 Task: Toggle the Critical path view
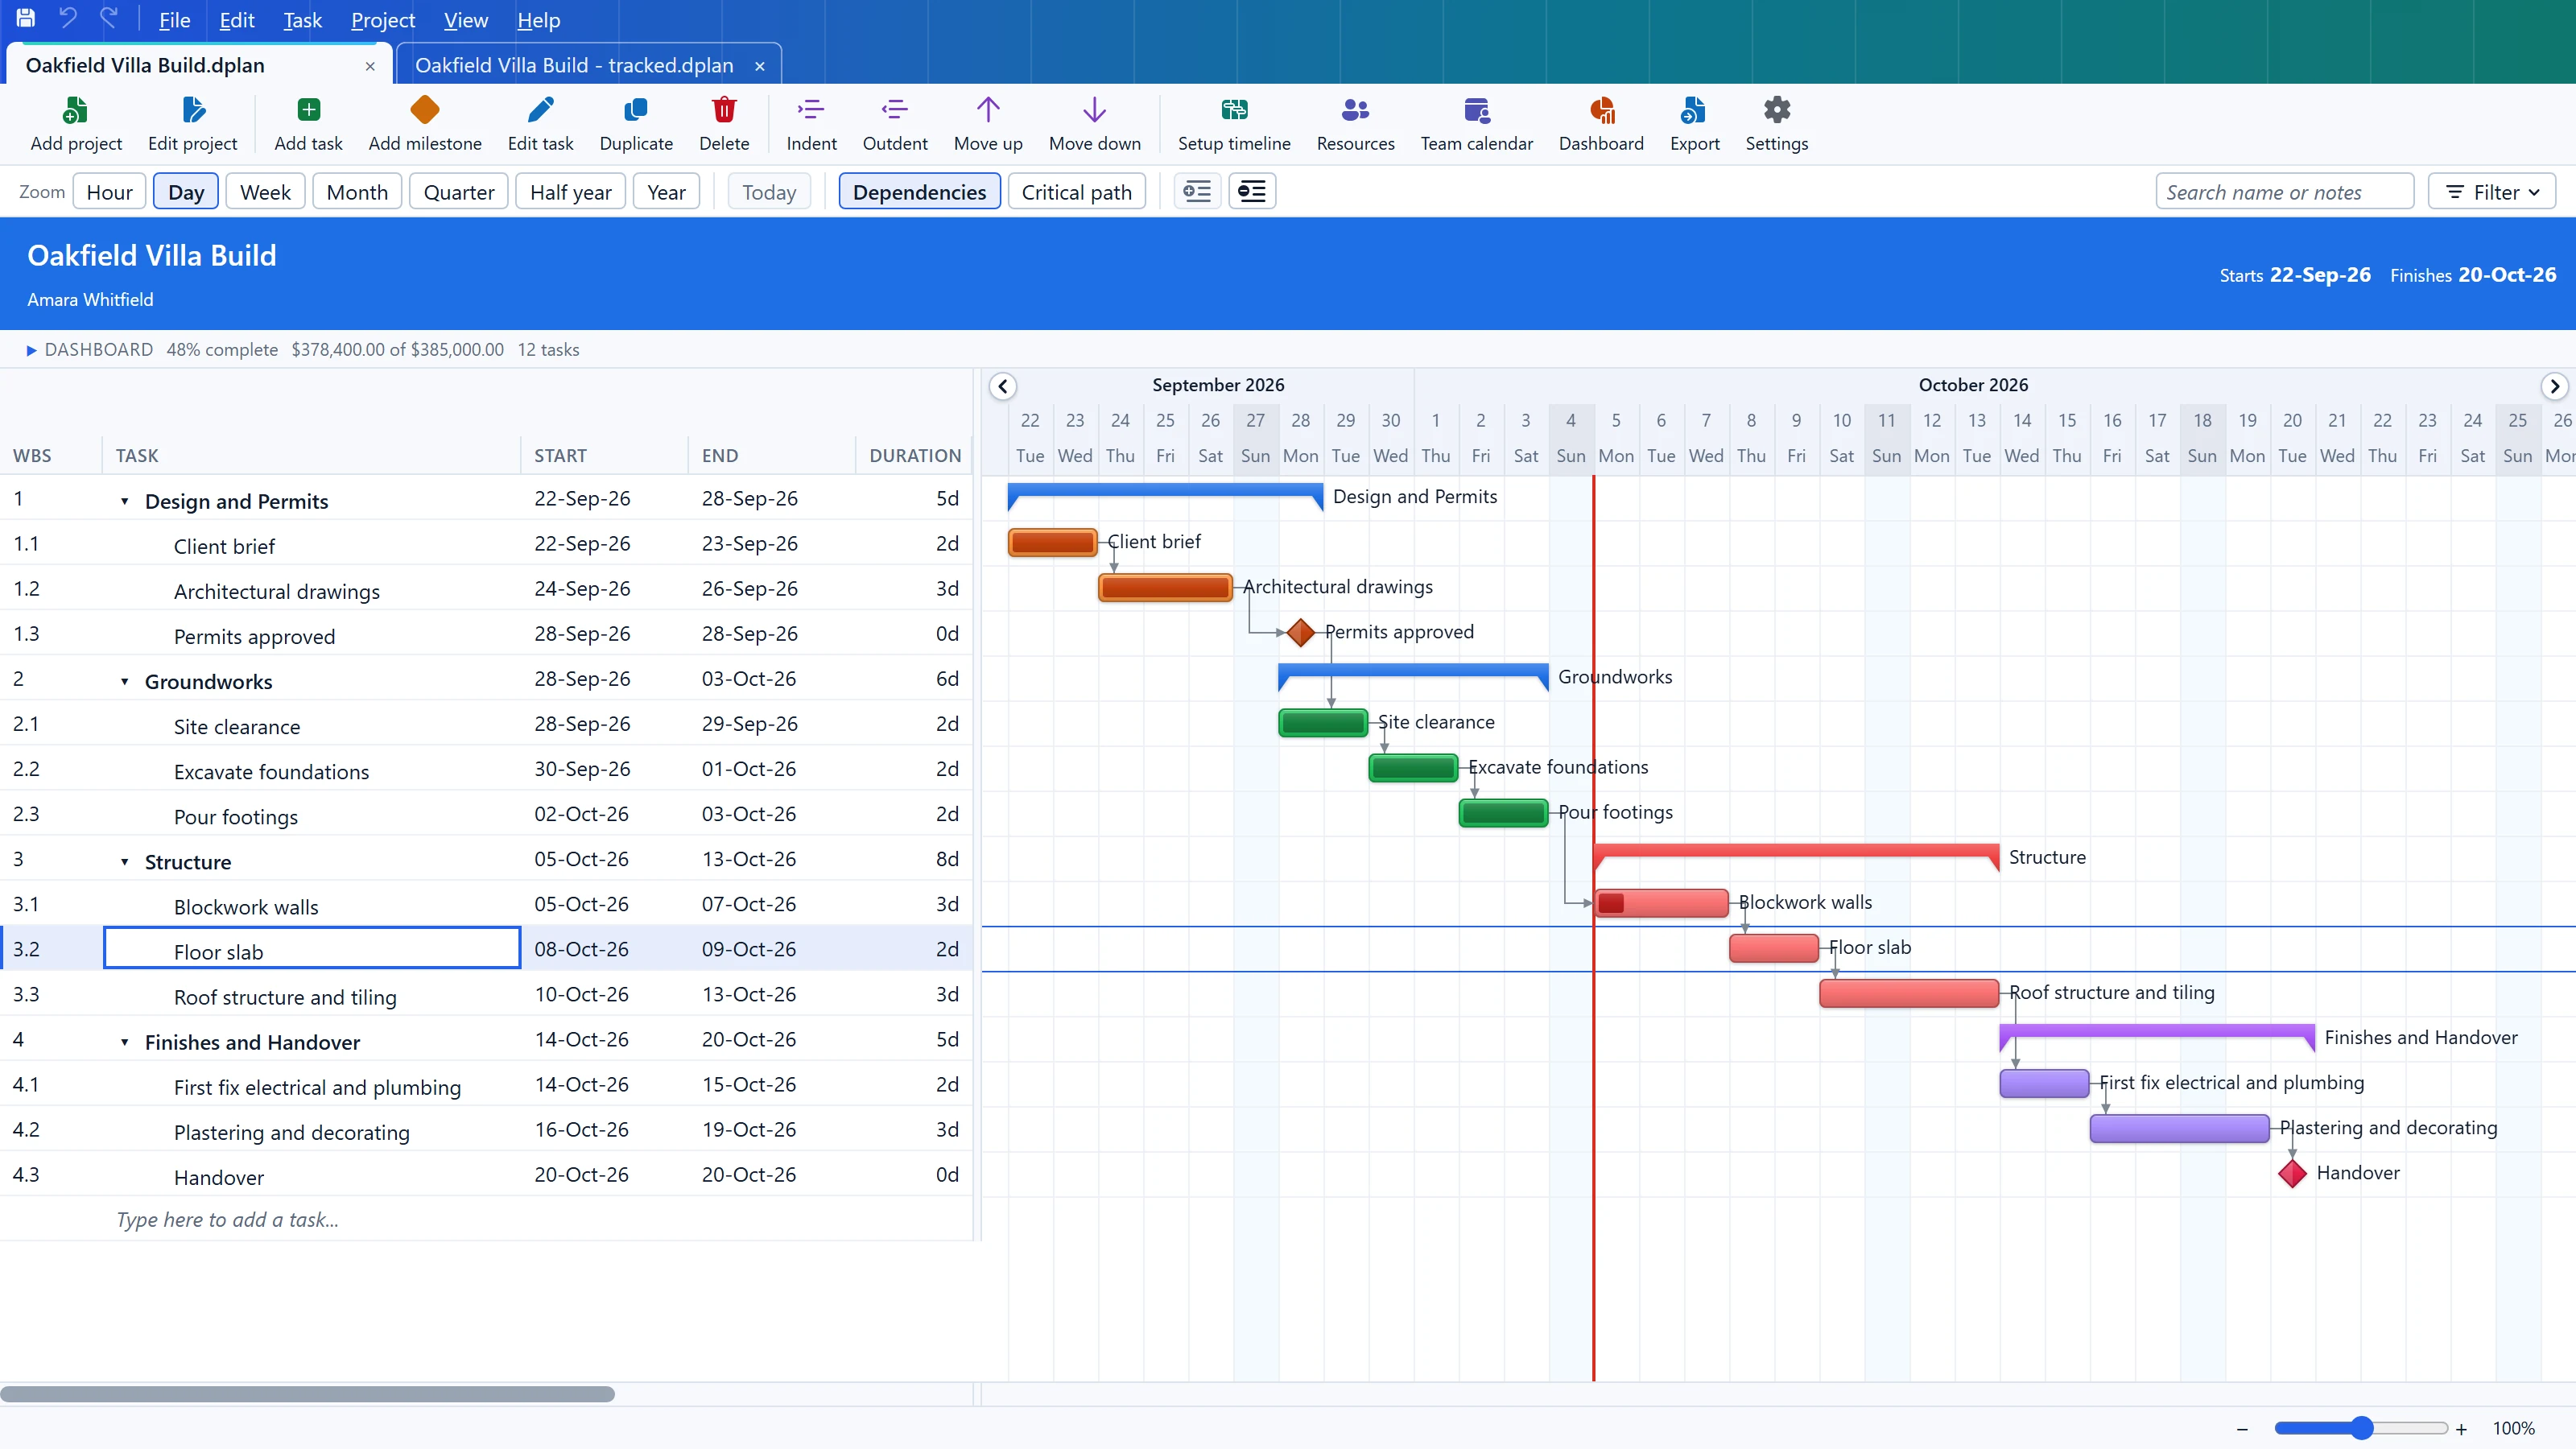(1076, 192)
